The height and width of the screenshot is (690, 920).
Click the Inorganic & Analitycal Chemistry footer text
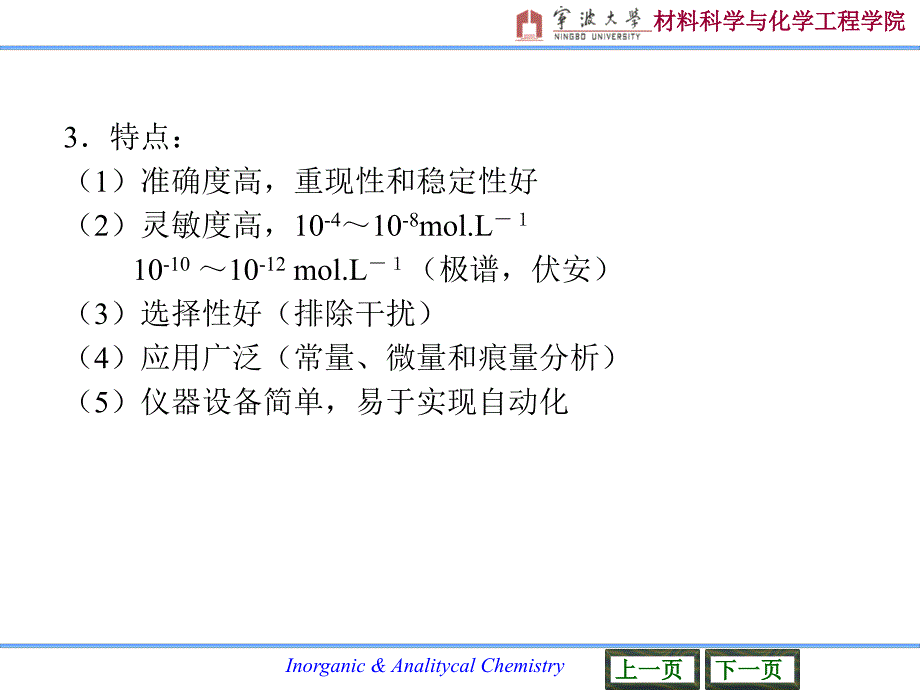coord(425,665)
